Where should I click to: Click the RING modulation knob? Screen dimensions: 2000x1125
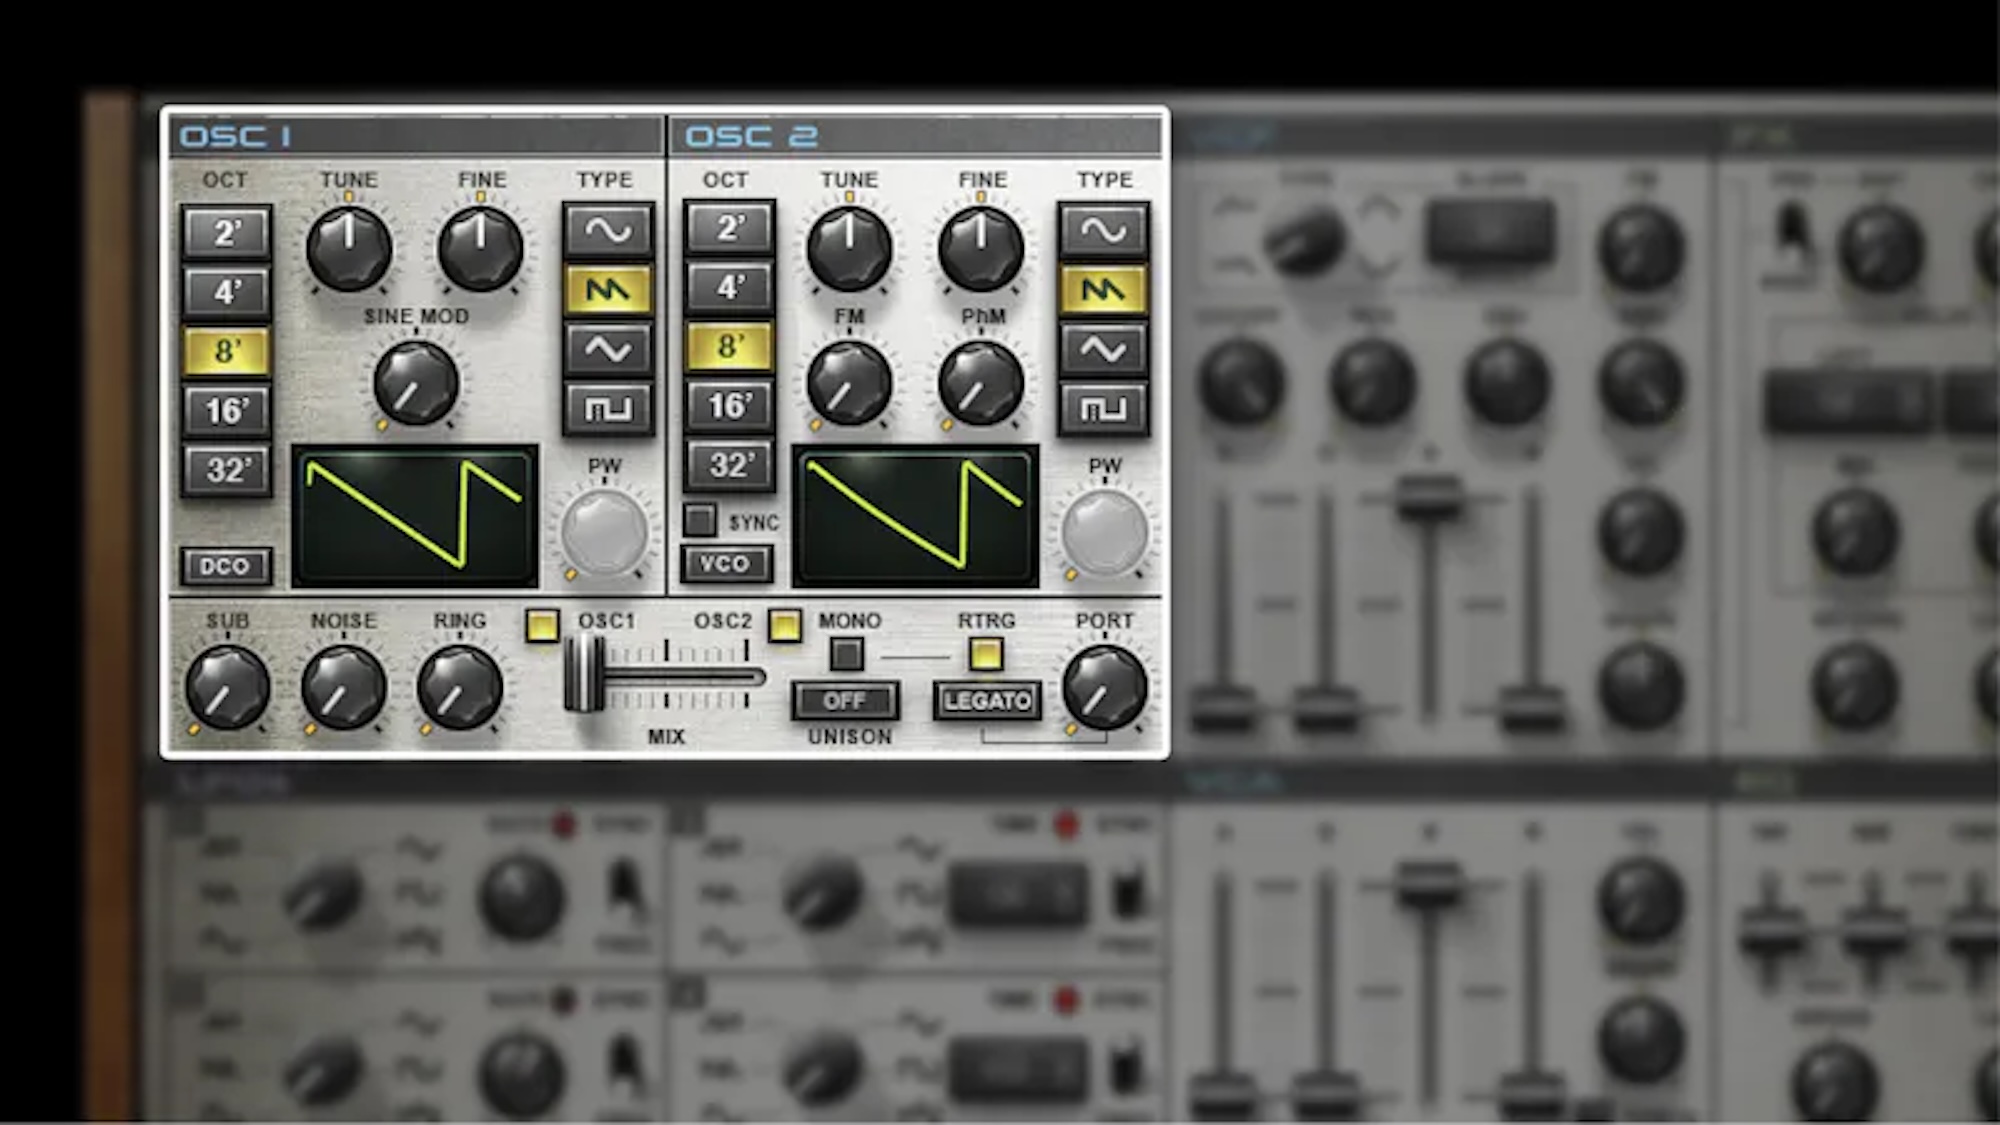click(x=460, y=687)
